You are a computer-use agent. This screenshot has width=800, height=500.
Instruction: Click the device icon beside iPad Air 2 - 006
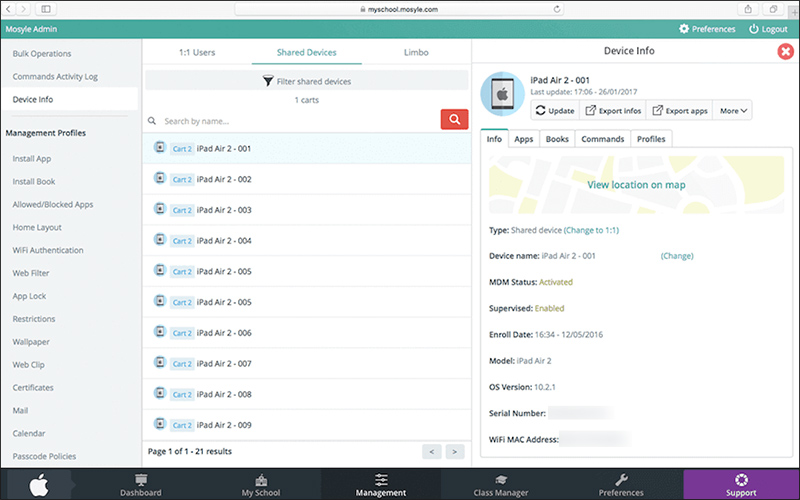[x=160, y=332]
